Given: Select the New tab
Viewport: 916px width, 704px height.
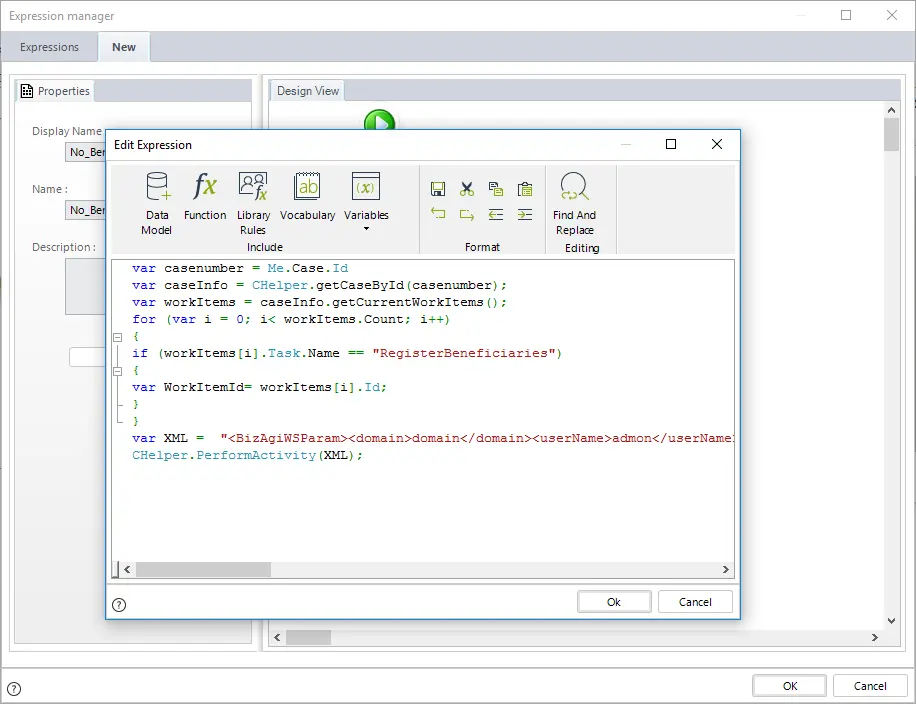Looking at the screenshot, I should pos(124,47).
